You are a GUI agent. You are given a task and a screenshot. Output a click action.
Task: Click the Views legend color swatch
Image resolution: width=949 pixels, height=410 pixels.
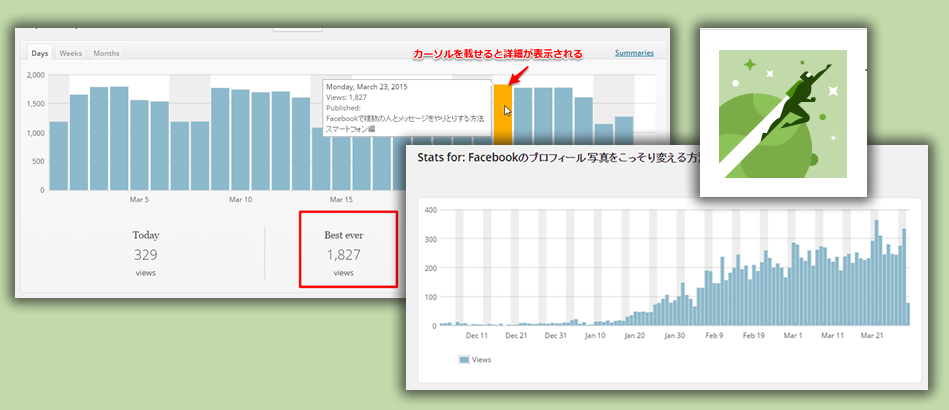point(464,360)
